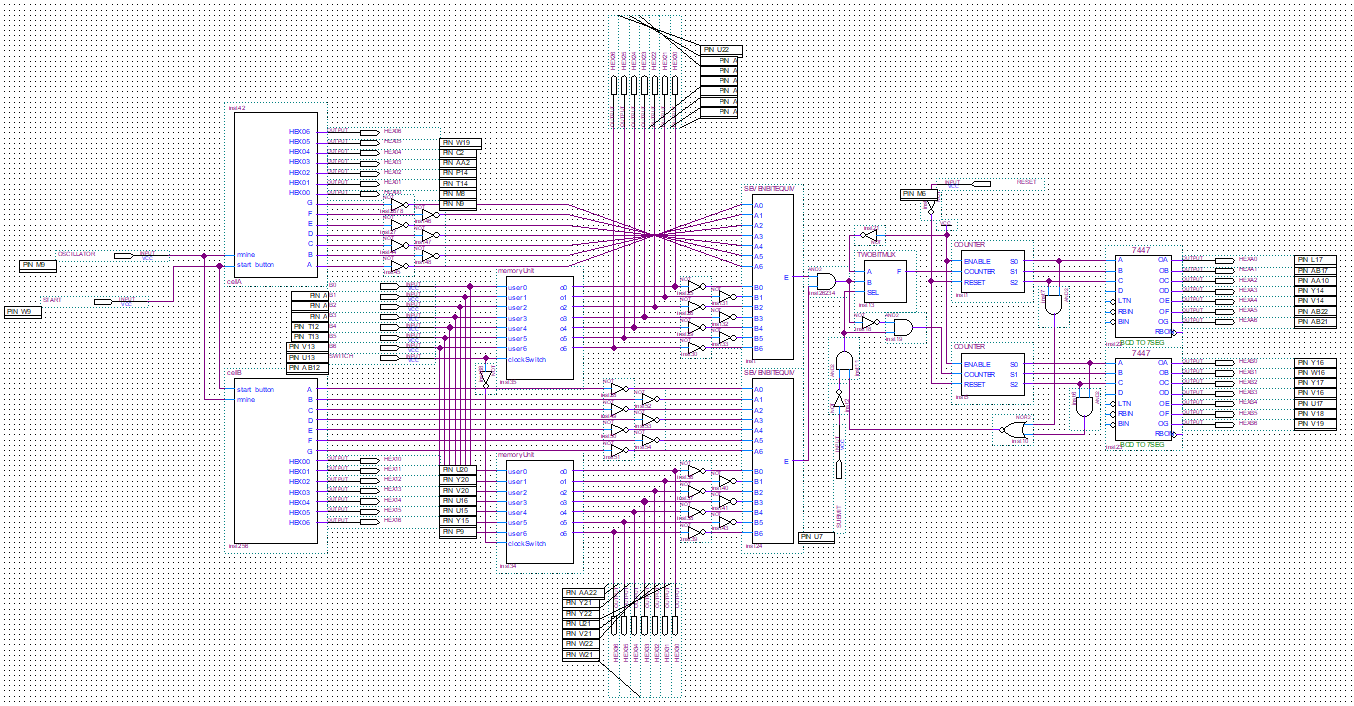The image size is (1354, 706).
Task: Select the NOT gate above TWOBITMUX
Action: 870,235
